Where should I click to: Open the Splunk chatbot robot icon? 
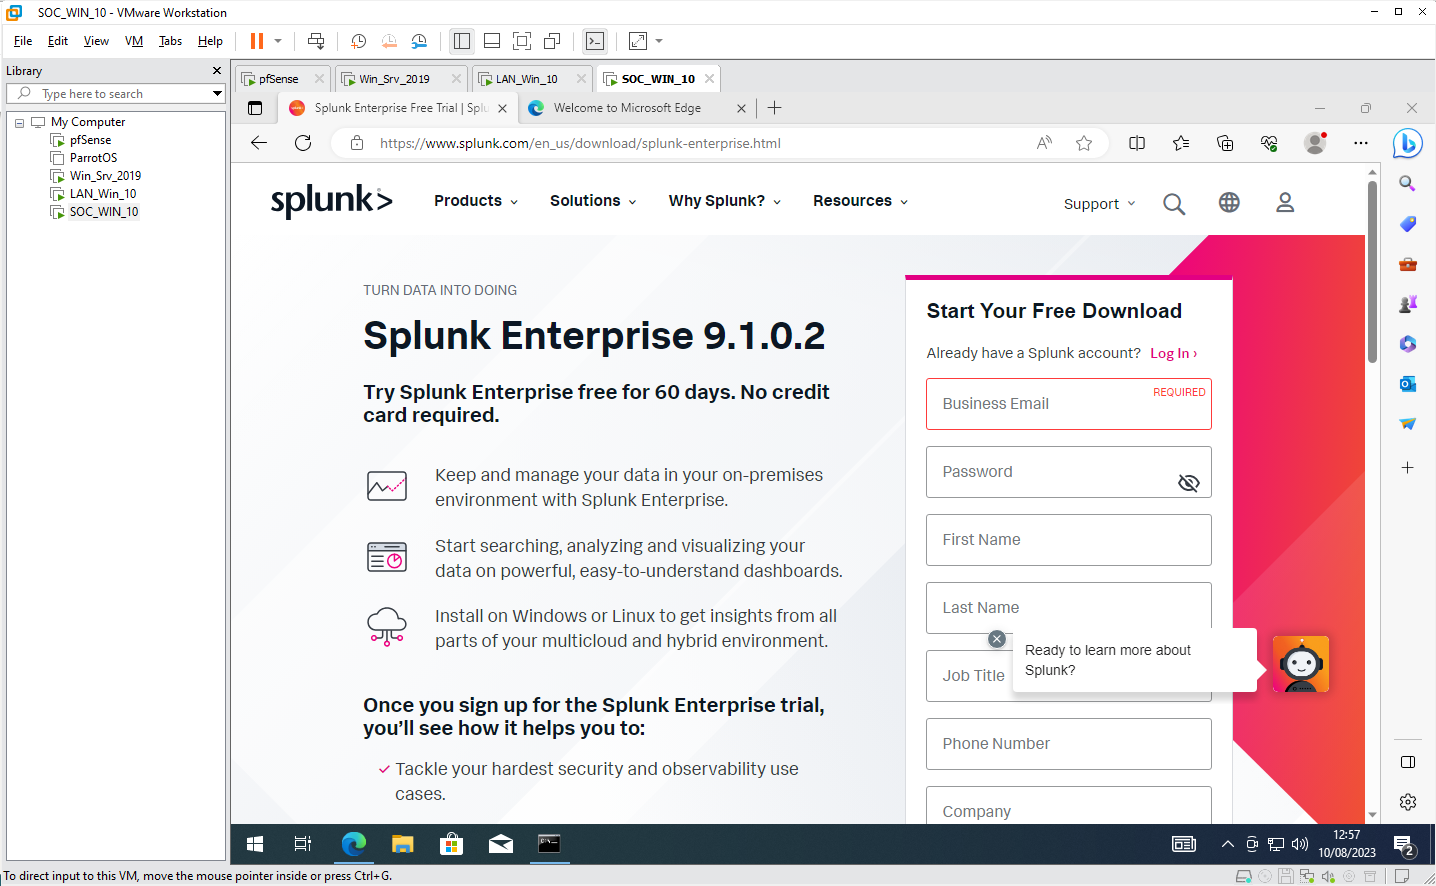1301,664
